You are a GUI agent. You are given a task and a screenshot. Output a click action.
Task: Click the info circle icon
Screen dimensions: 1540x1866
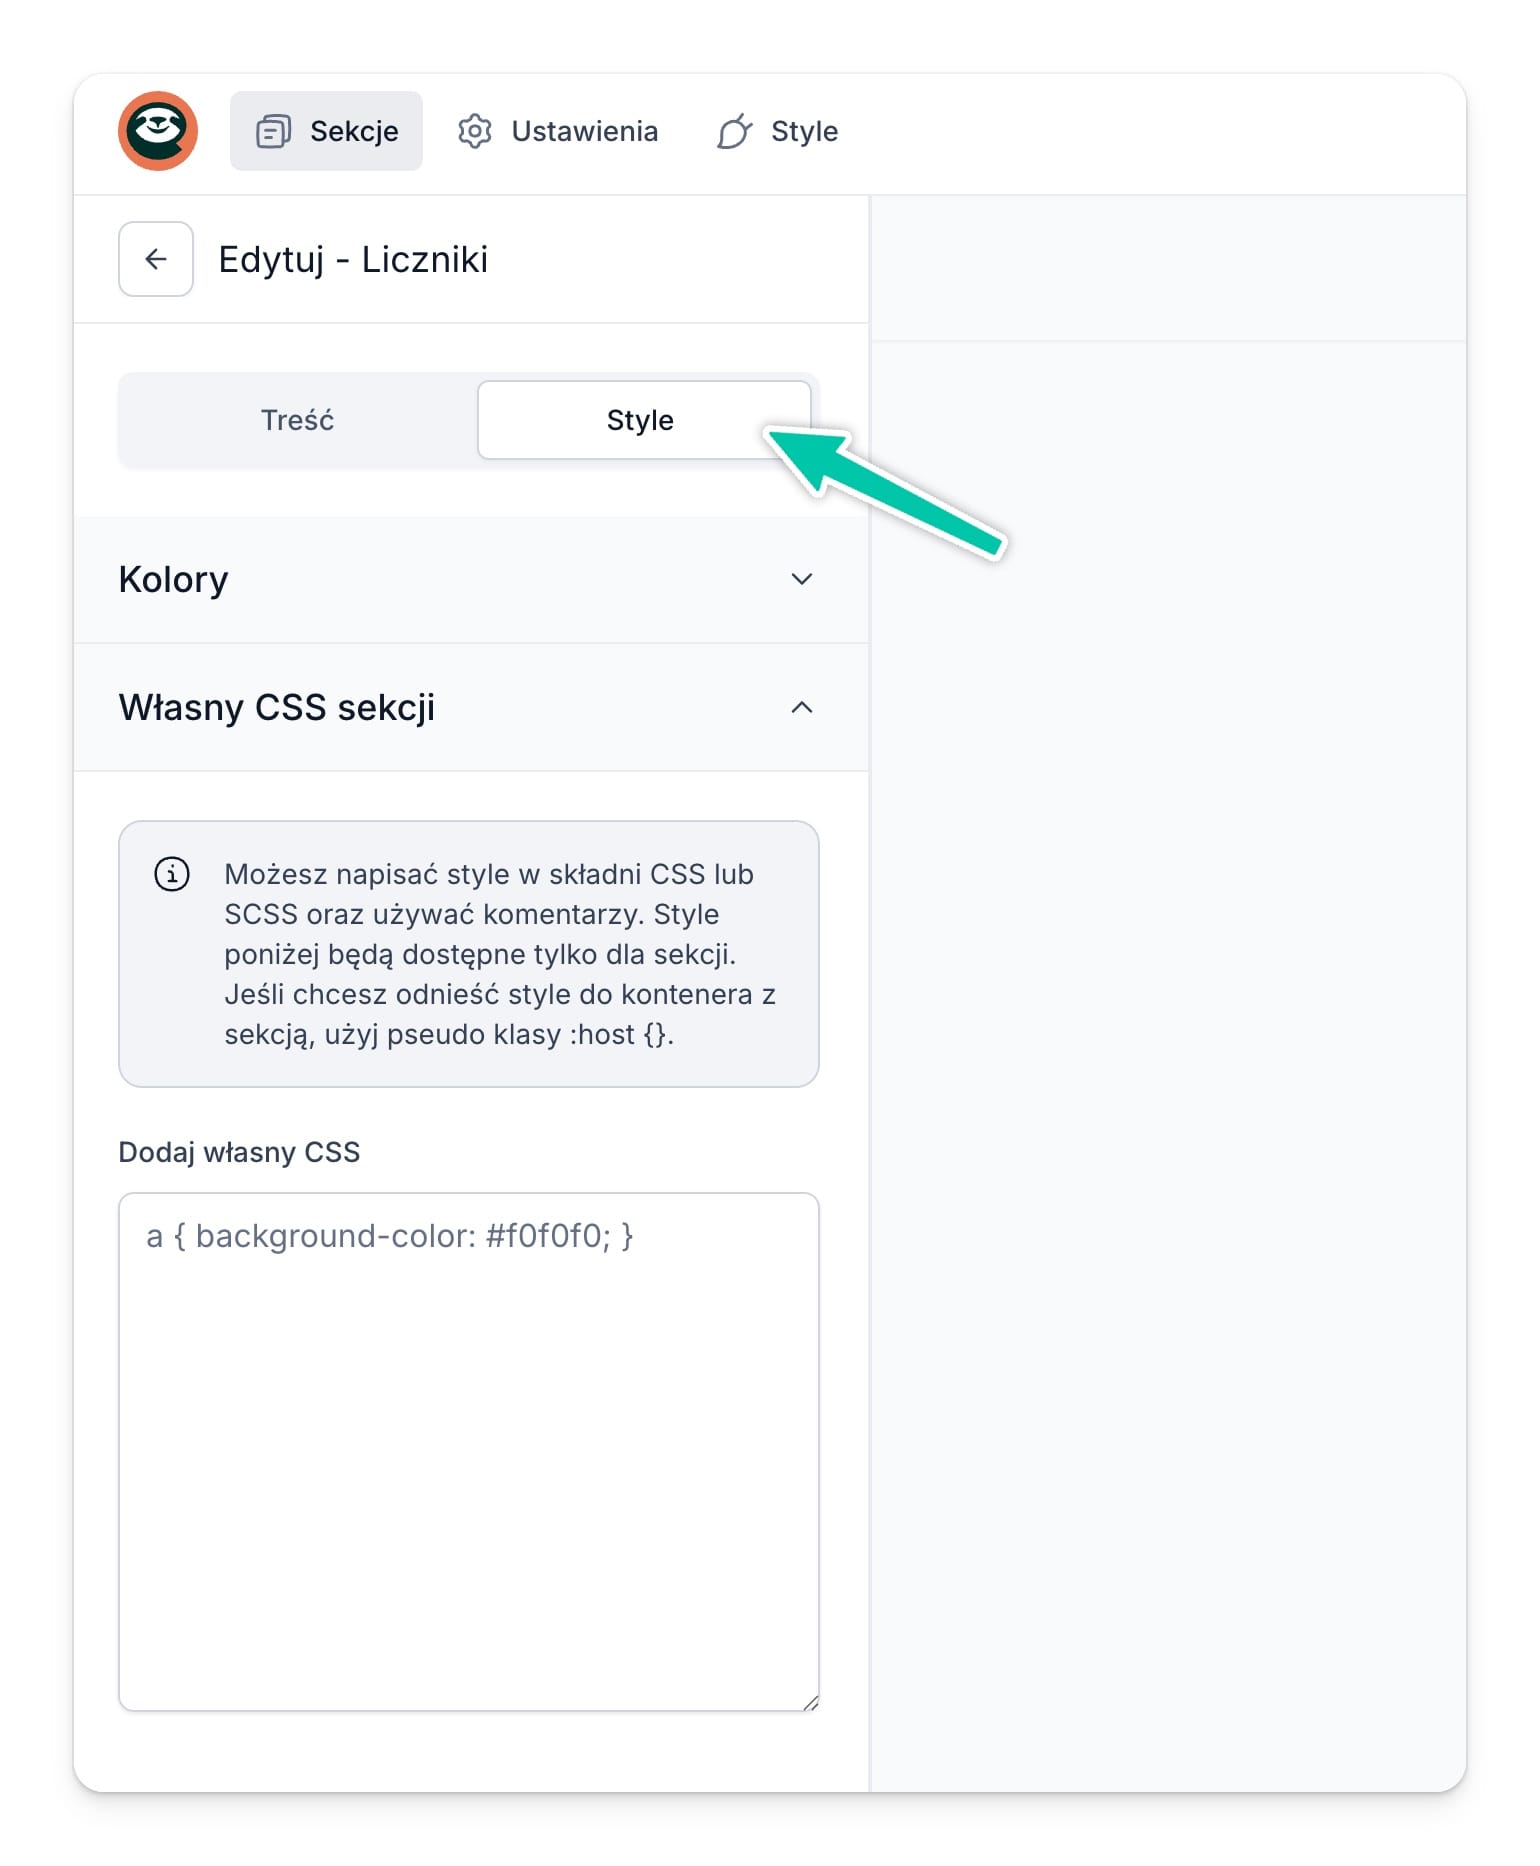point(172,873)
